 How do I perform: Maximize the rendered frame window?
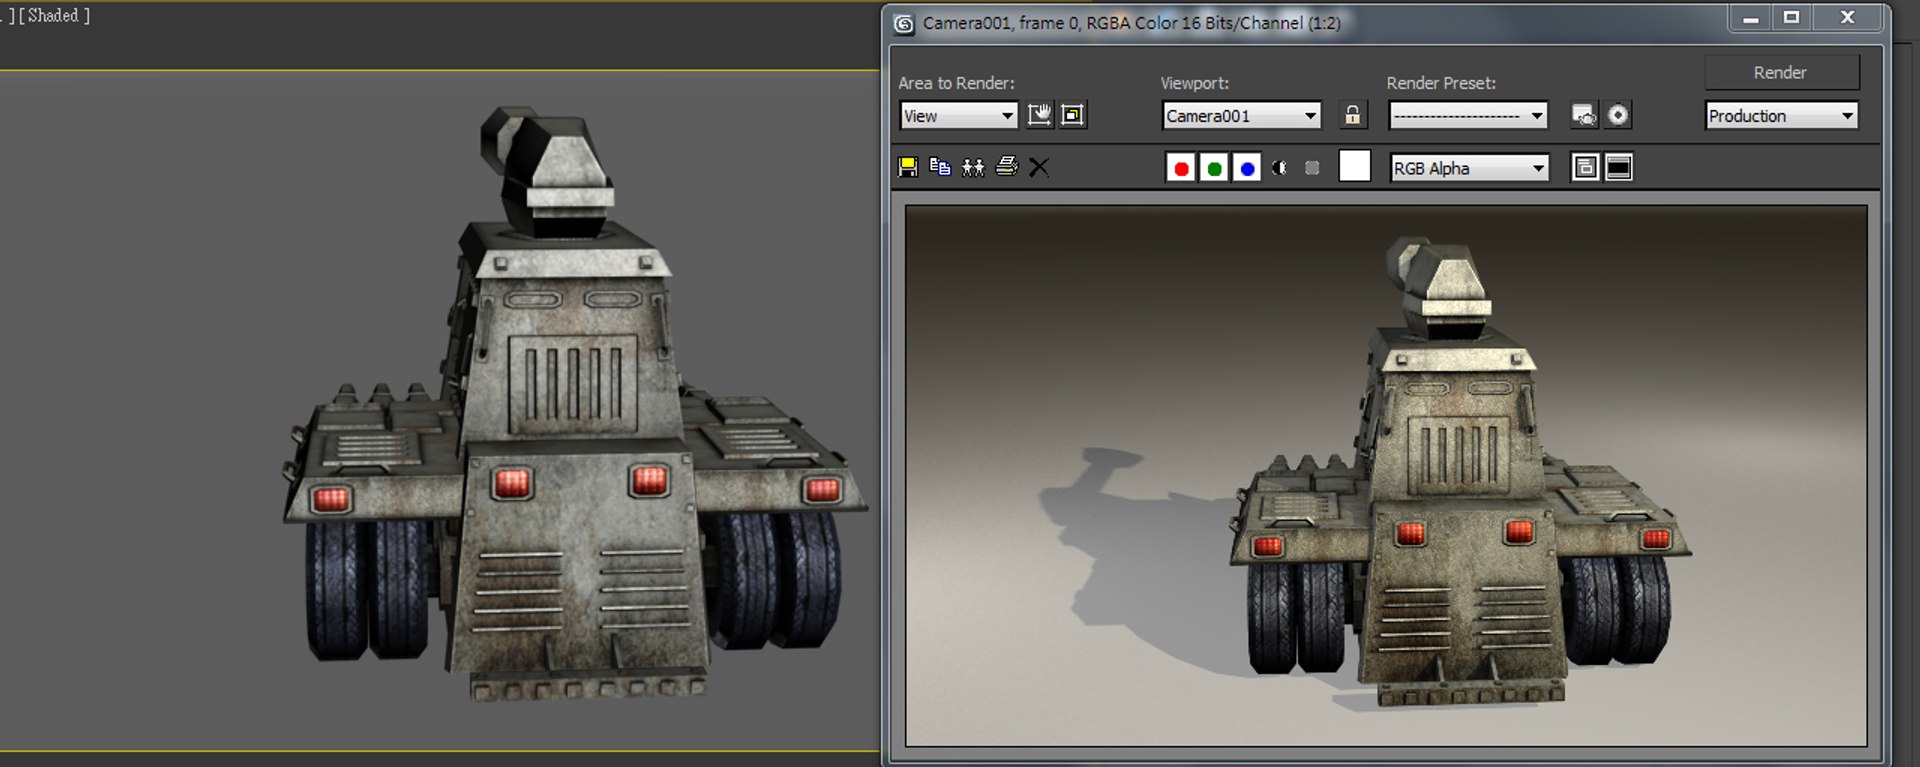pos(1792,18)
